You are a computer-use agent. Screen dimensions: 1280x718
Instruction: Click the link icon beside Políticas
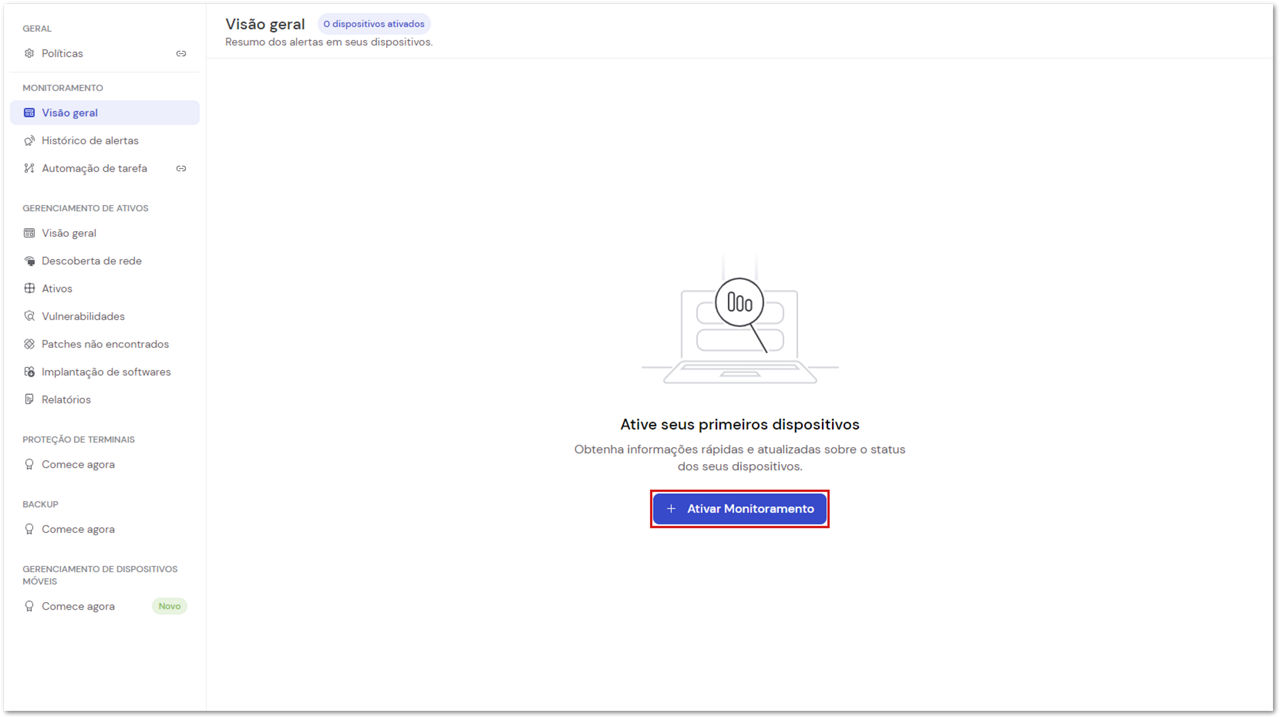181,53
